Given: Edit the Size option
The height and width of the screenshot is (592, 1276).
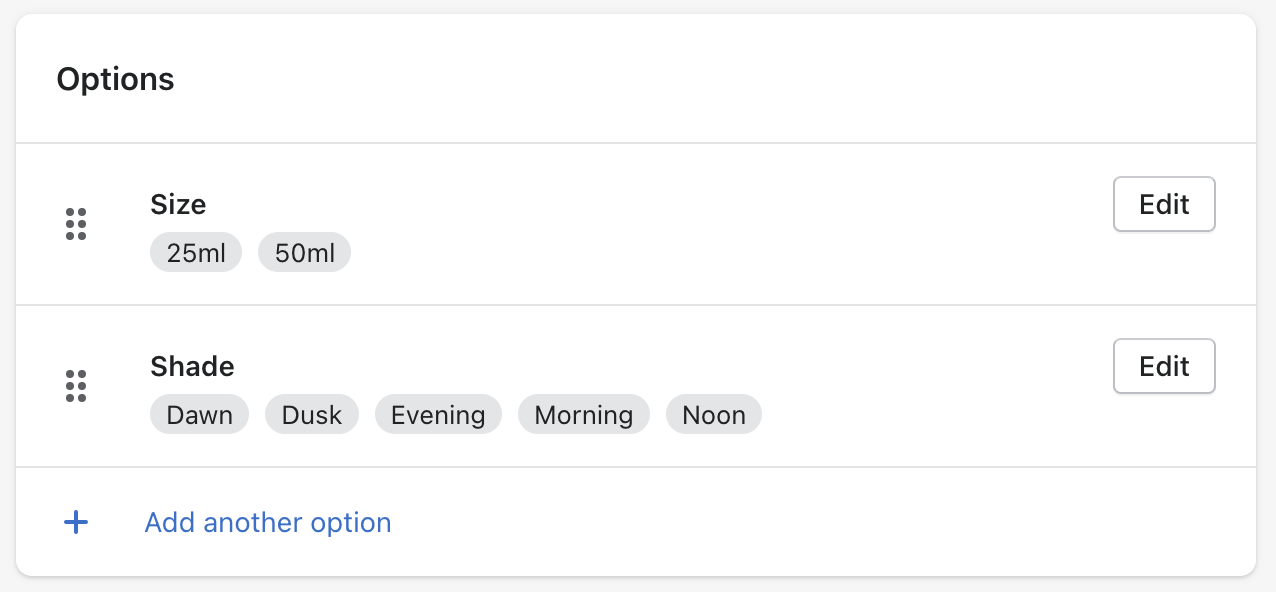Looking at the screenshot, I should tap(1164, 204).
